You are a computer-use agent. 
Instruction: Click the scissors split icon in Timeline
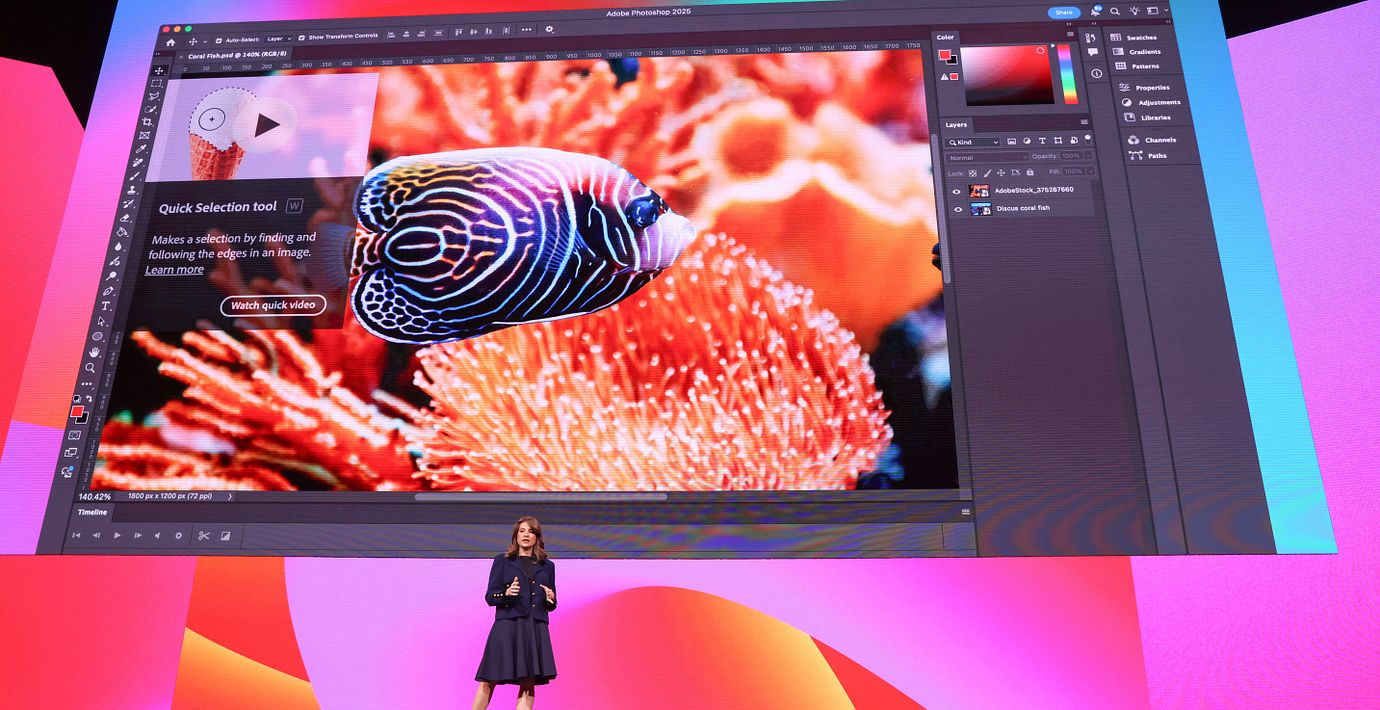(203, 535)
